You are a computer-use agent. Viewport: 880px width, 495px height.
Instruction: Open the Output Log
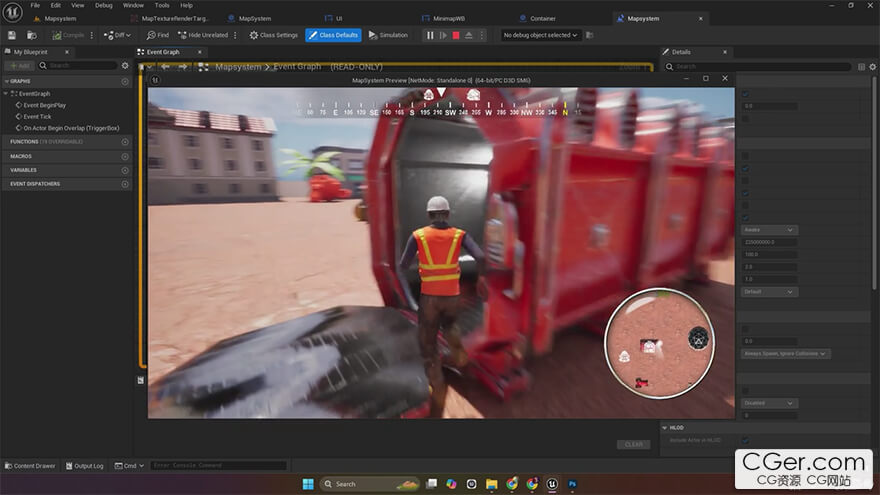[85, 466]
